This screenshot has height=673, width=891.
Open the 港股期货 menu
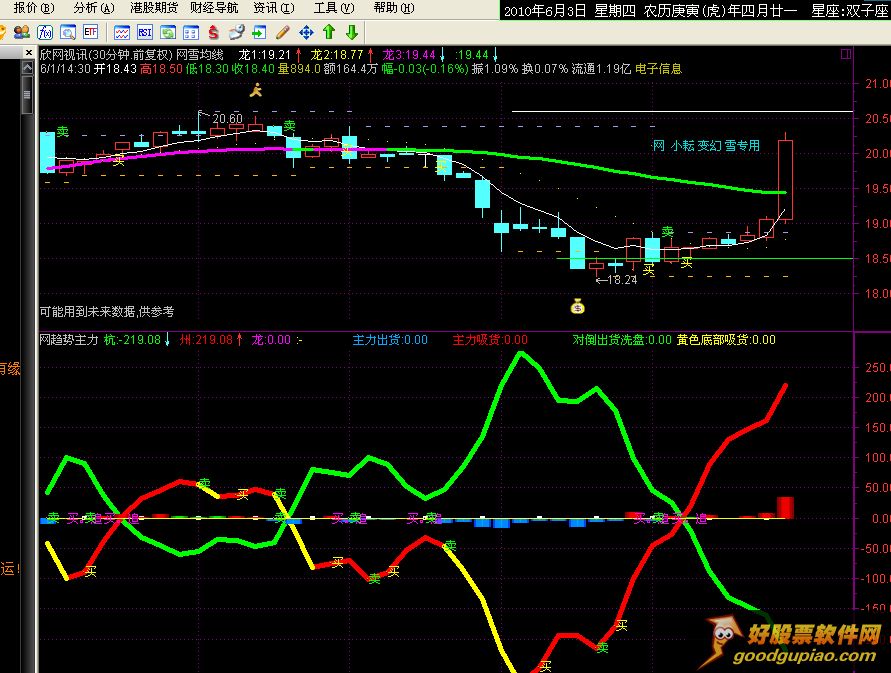(153, 8)
